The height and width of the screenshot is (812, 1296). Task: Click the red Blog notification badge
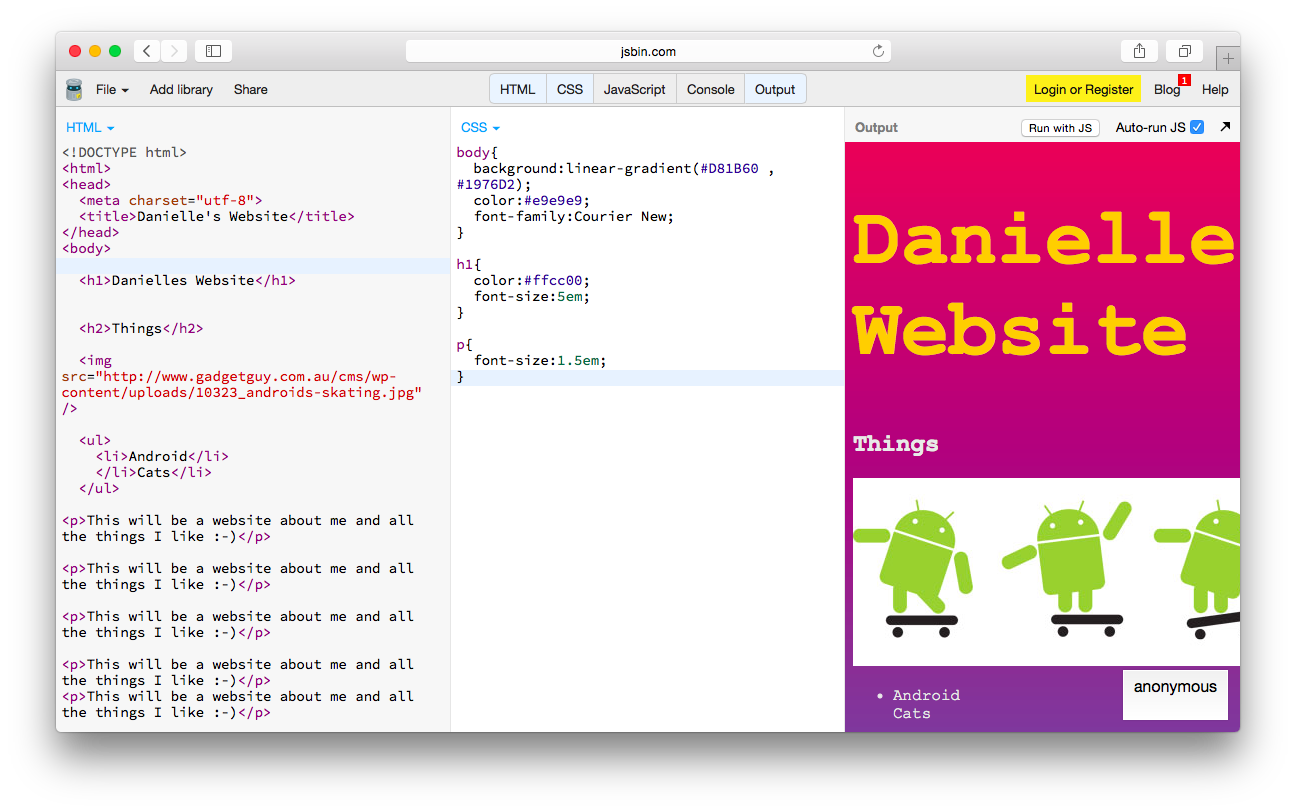pyautogui.click(x=1184, y=80)
